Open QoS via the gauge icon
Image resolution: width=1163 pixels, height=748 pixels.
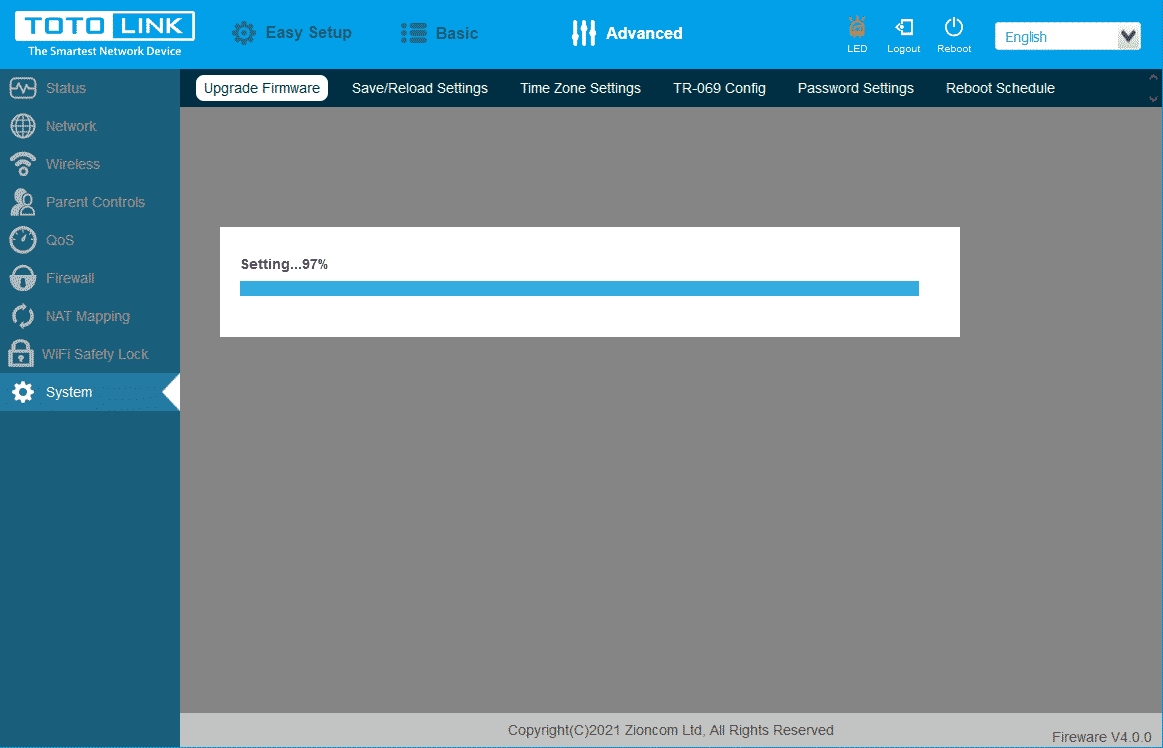pyautogui.click(x=23, y=240)
